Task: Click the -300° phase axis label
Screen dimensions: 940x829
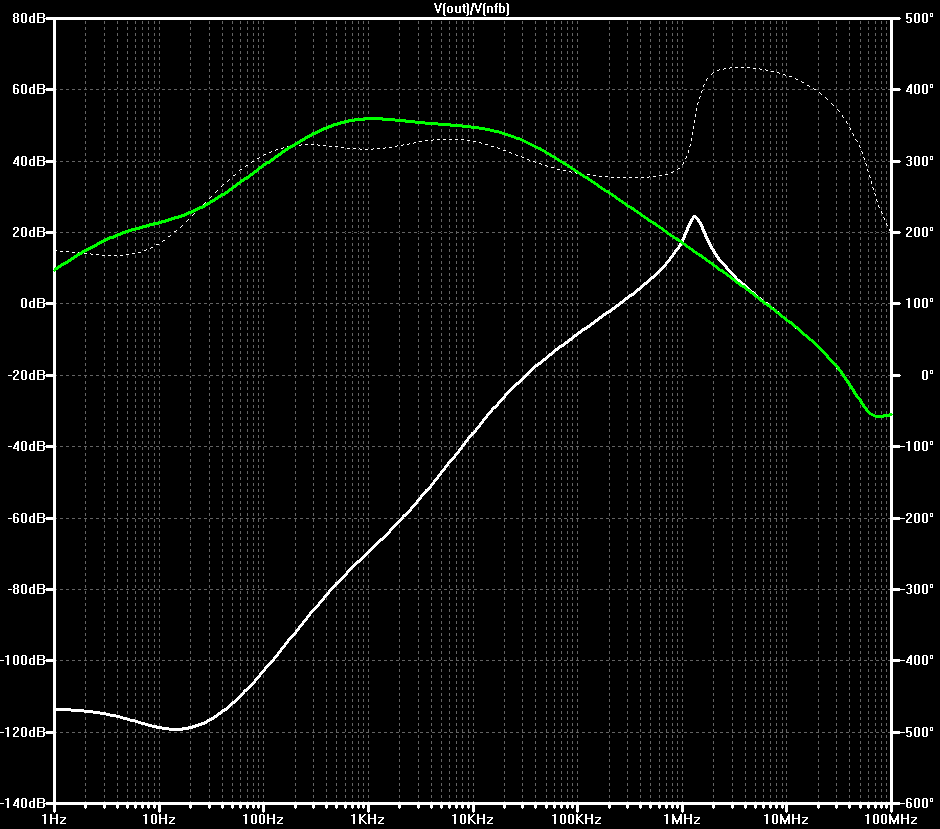Action: (919, 589)
